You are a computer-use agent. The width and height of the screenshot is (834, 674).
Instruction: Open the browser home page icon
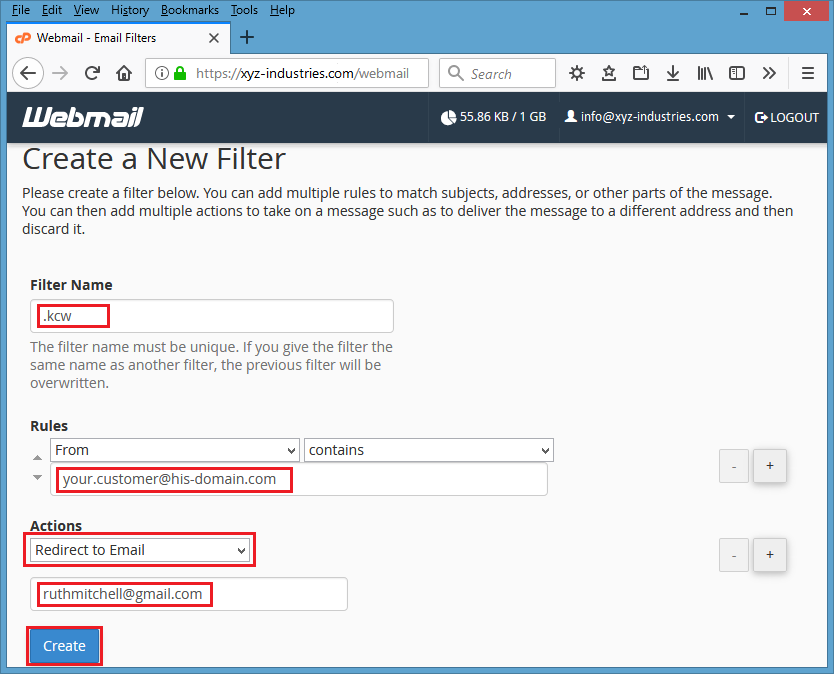click(124, 73)
